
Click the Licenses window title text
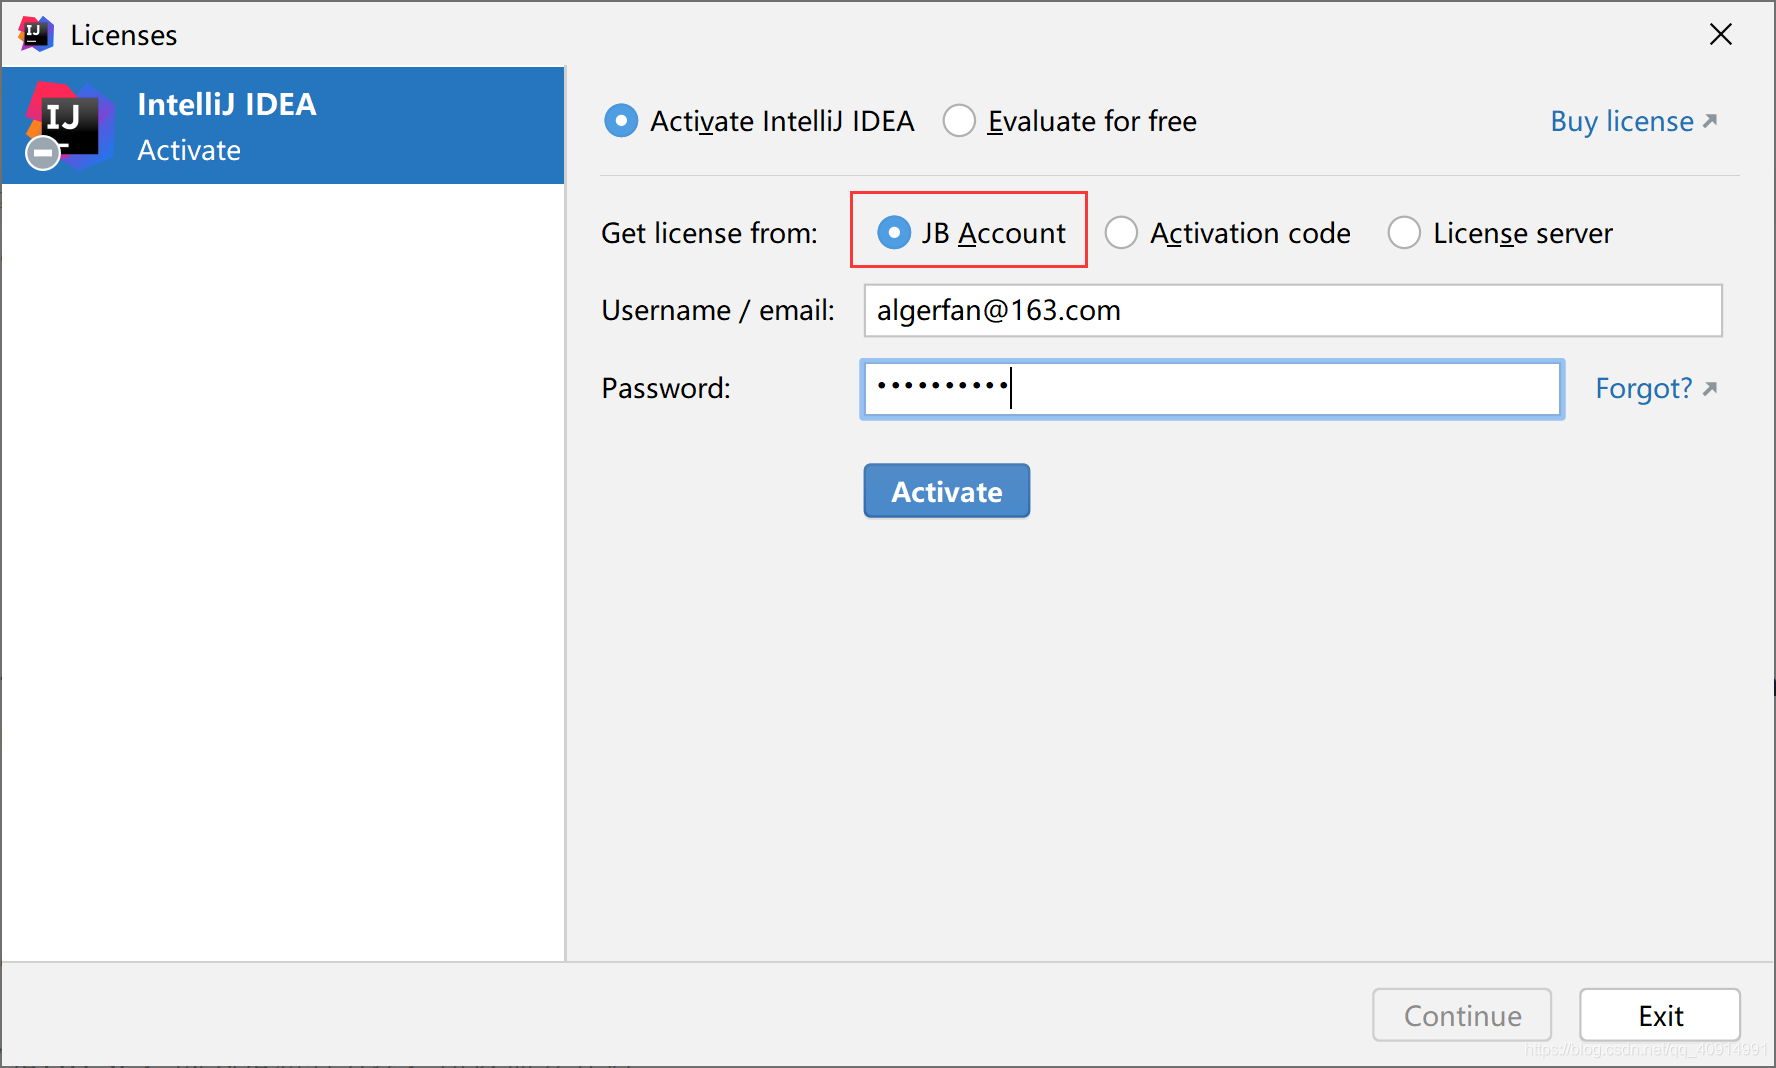pyautogui.click(x=124, y=35)
